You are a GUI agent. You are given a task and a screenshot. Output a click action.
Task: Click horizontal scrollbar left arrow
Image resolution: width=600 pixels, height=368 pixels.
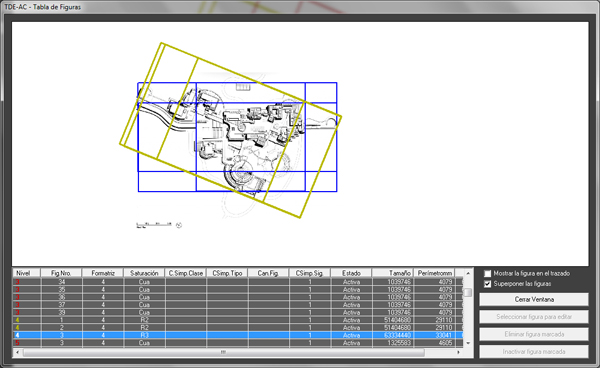pyautogui.click(x=17, y=352)
